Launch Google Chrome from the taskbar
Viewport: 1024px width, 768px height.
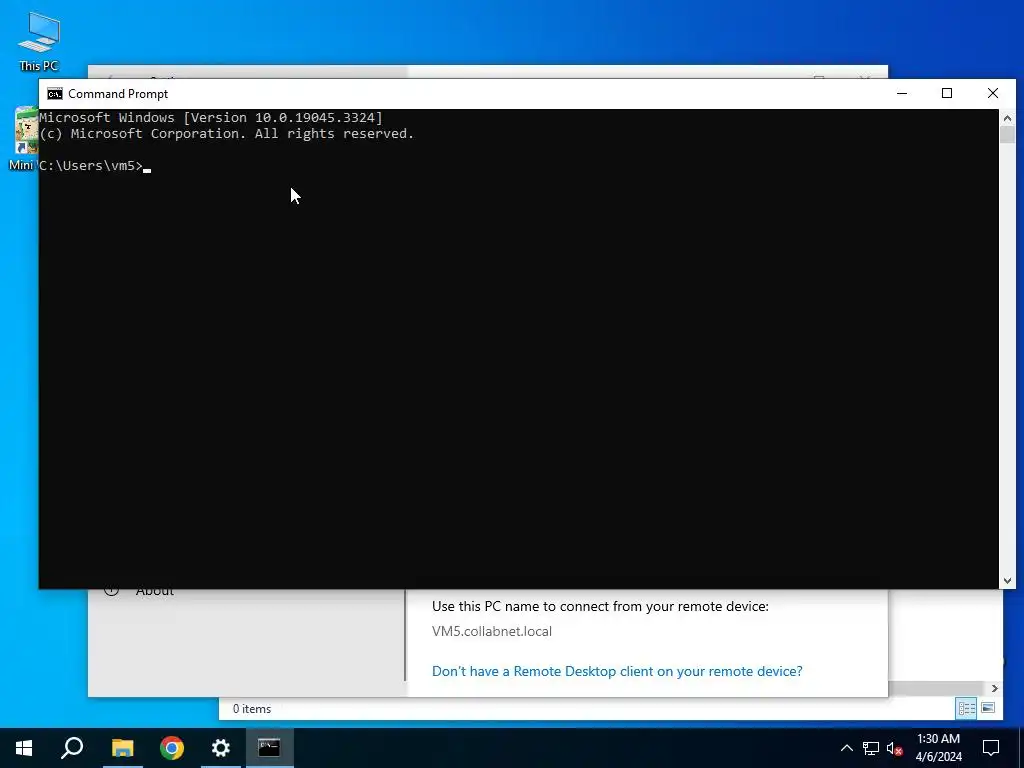(x=172, y=748)
